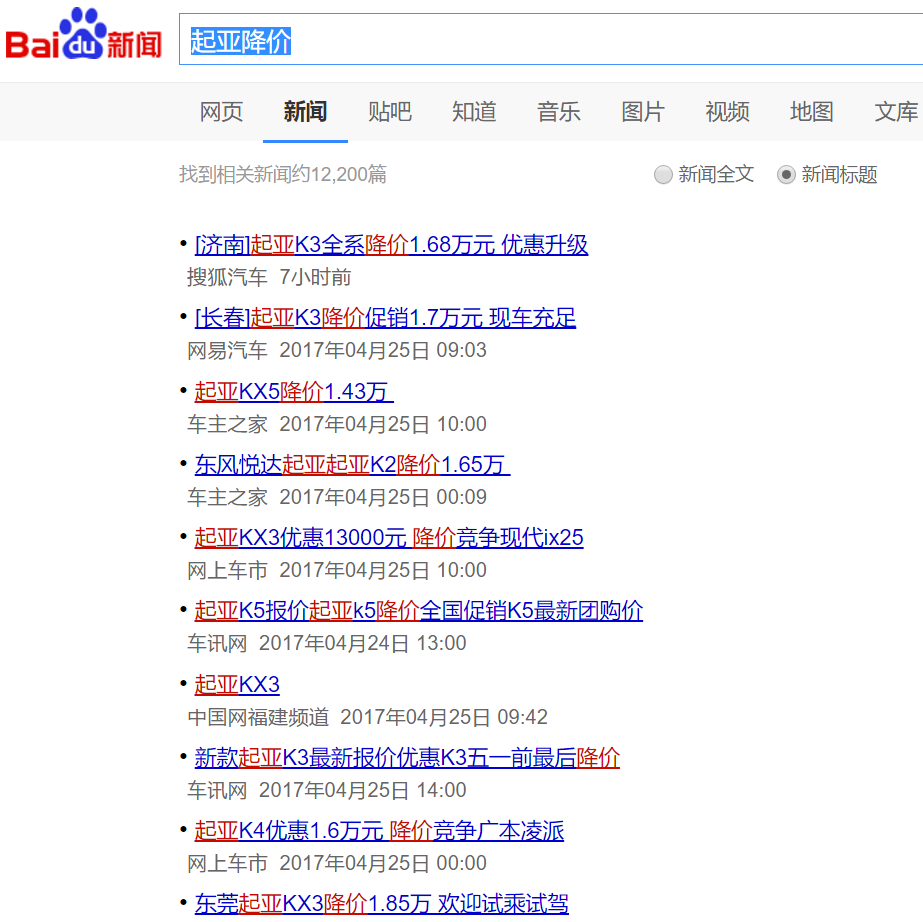This screenshot has width=923, height=922.
Task: Open the 起亚KX3优惠13000元 article
Action: [x=388, y=538]
